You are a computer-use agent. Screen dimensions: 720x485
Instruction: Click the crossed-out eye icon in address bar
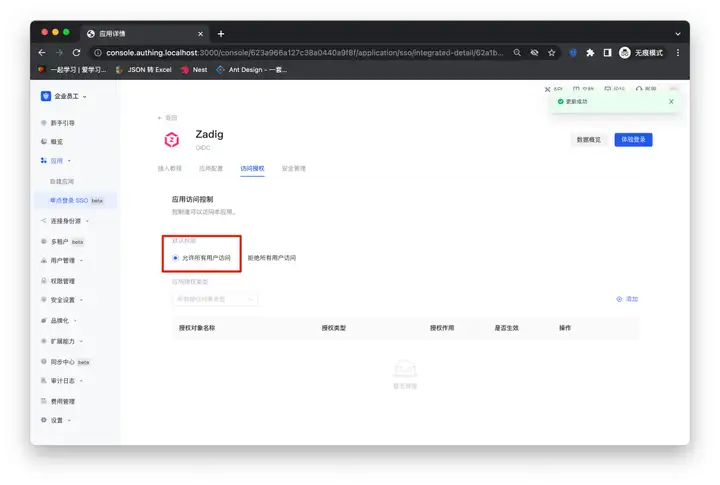point(534,53)
